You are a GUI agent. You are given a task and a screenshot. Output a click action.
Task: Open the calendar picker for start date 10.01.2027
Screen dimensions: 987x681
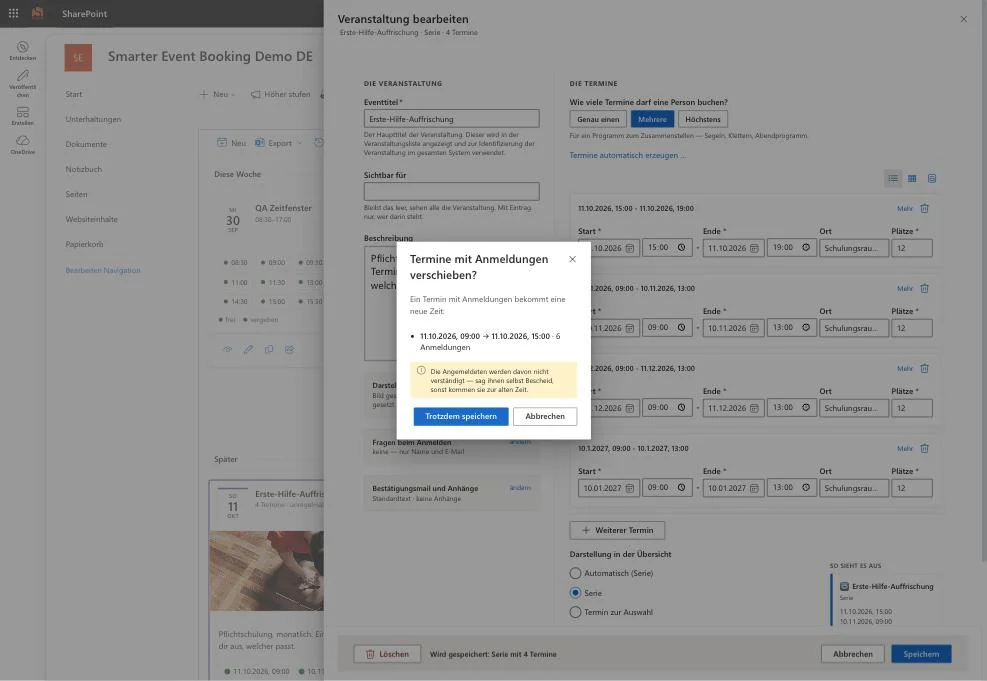(x=629, y=488)
